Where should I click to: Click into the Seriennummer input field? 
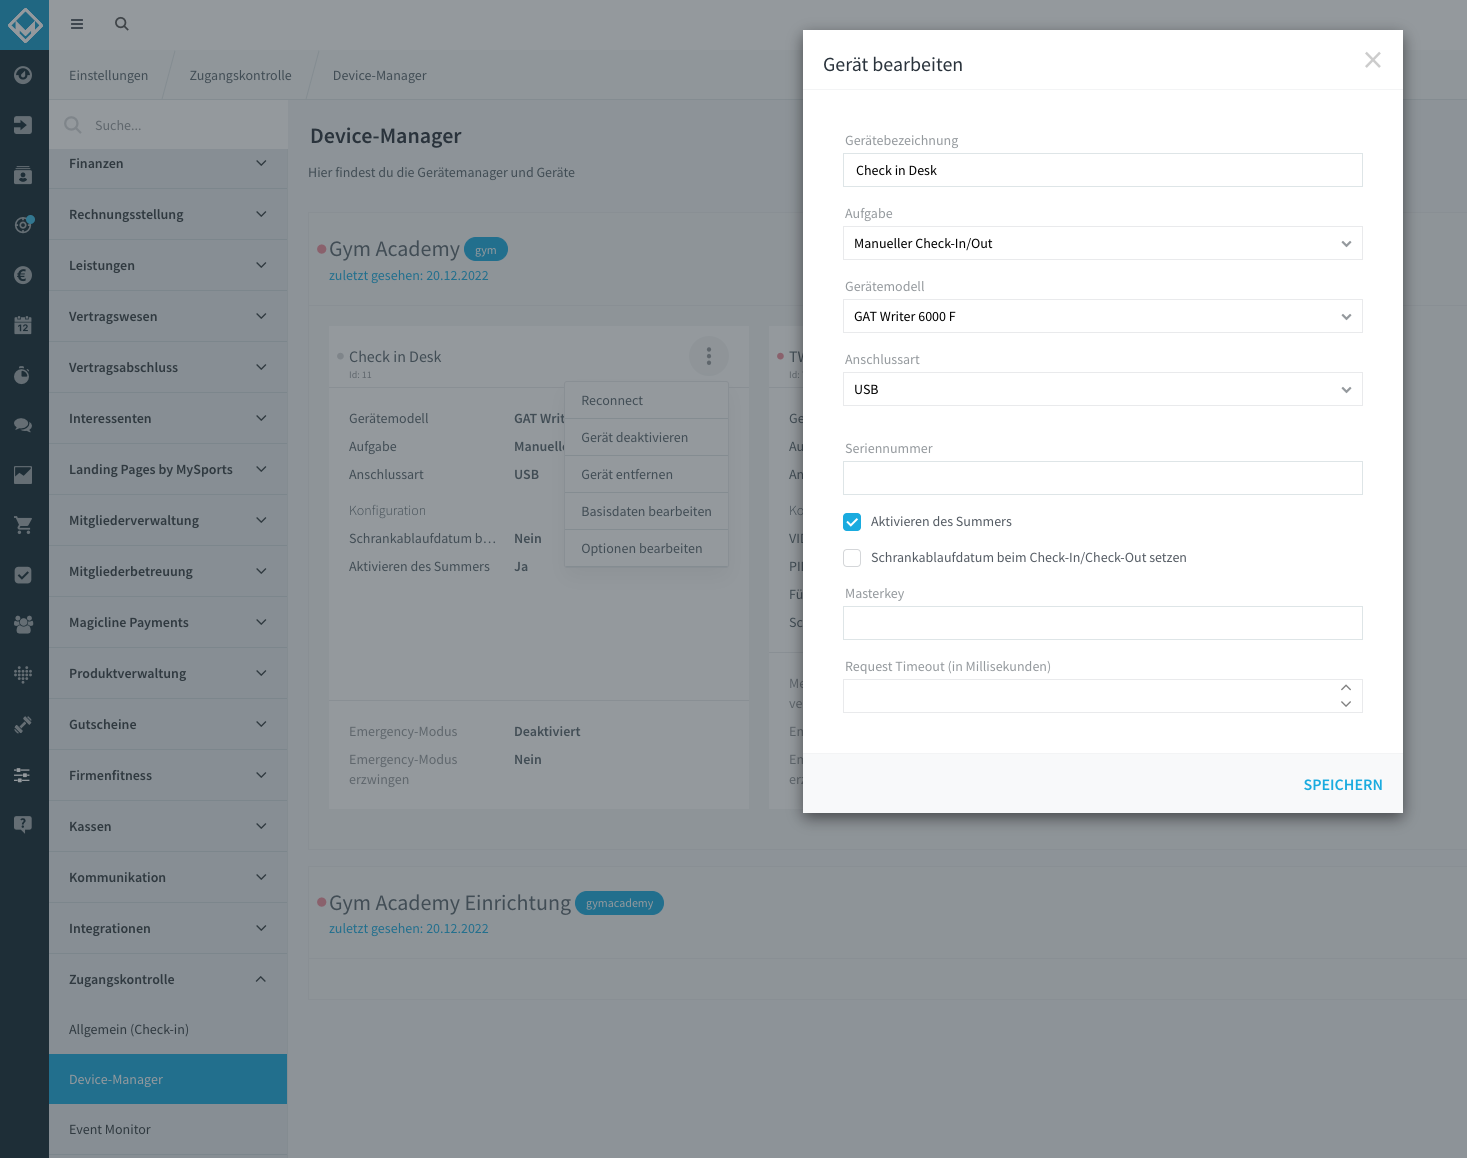[1102, 478]
